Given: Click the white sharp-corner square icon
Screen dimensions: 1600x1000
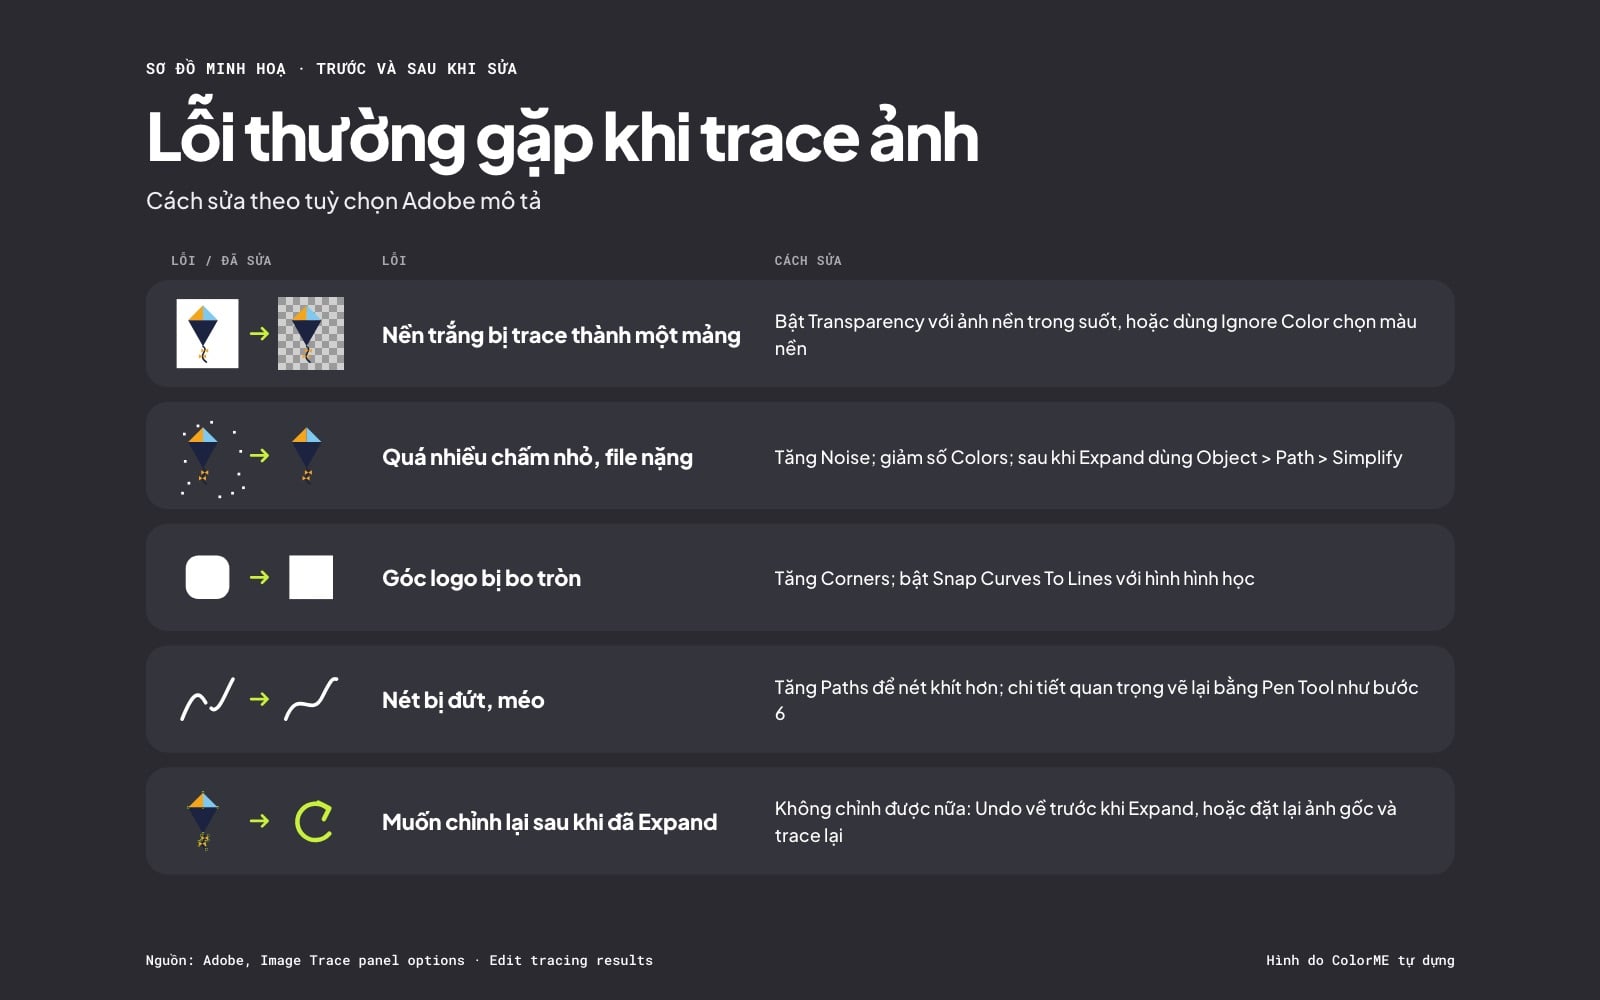Looking at the screenshot, I should pos(311,577).
